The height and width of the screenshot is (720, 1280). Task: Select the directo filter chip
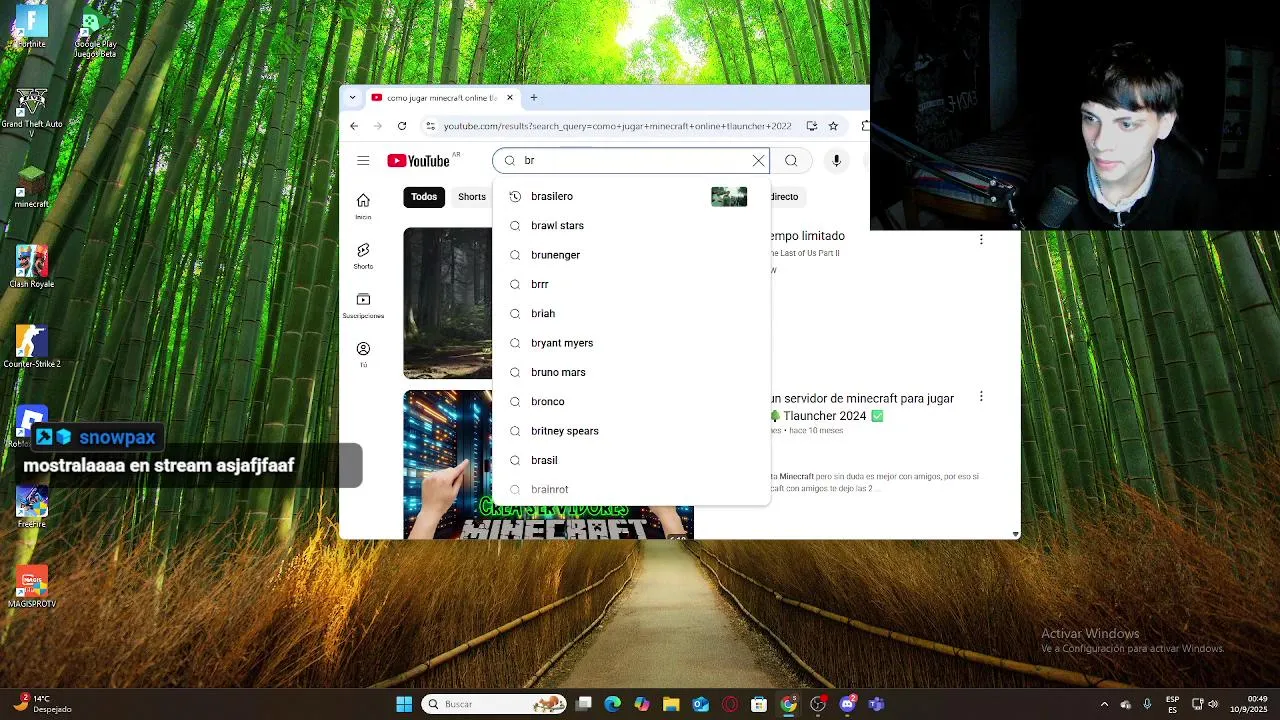click(784, 197)
